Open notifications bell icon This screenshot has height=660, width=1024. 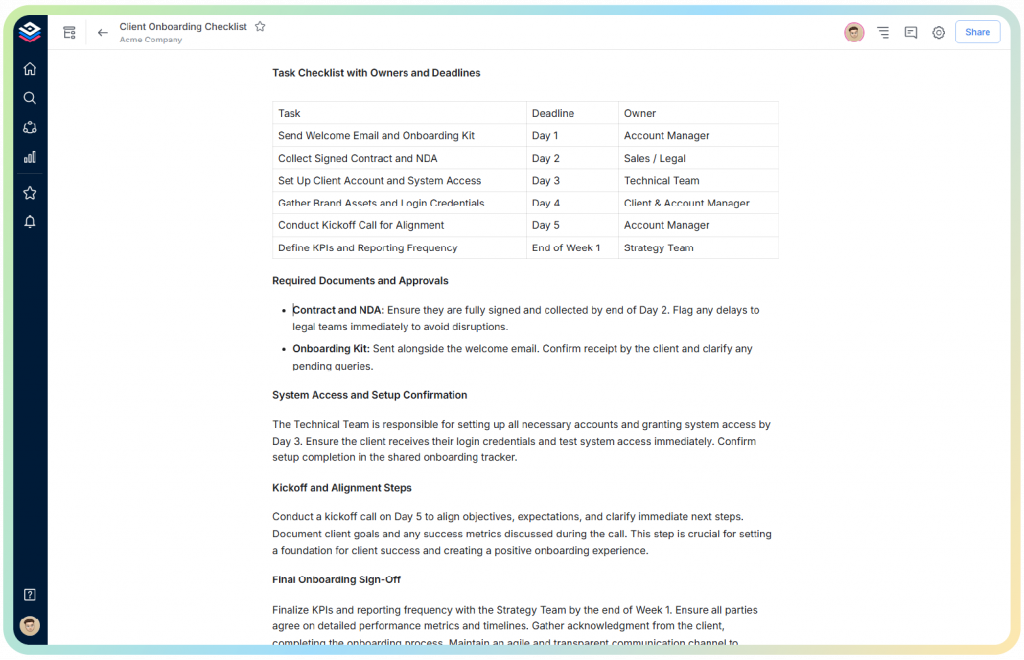tap(29, 222)
